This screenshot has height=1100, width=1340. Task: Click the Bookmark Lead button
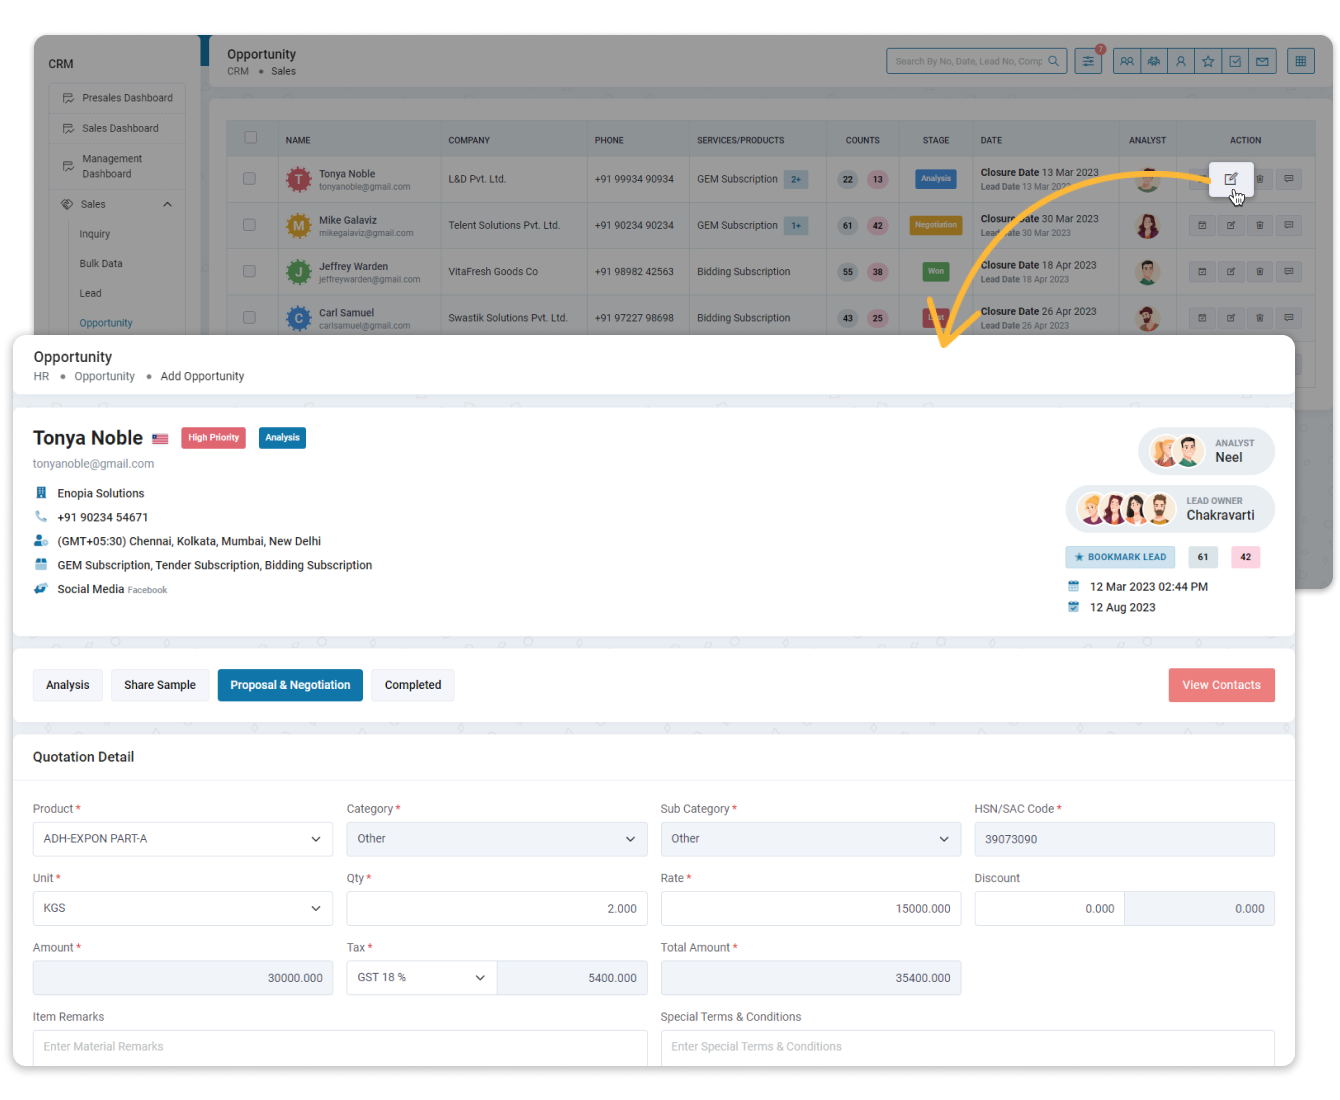click(x=1119, y=557)
